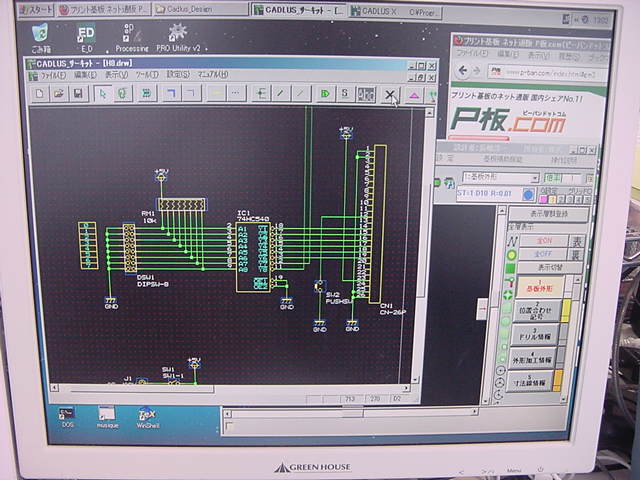Screen dimensions: 640x480
Task: Open the Edit menu in CADLUS Circuit
Action: tap(85, 75)
